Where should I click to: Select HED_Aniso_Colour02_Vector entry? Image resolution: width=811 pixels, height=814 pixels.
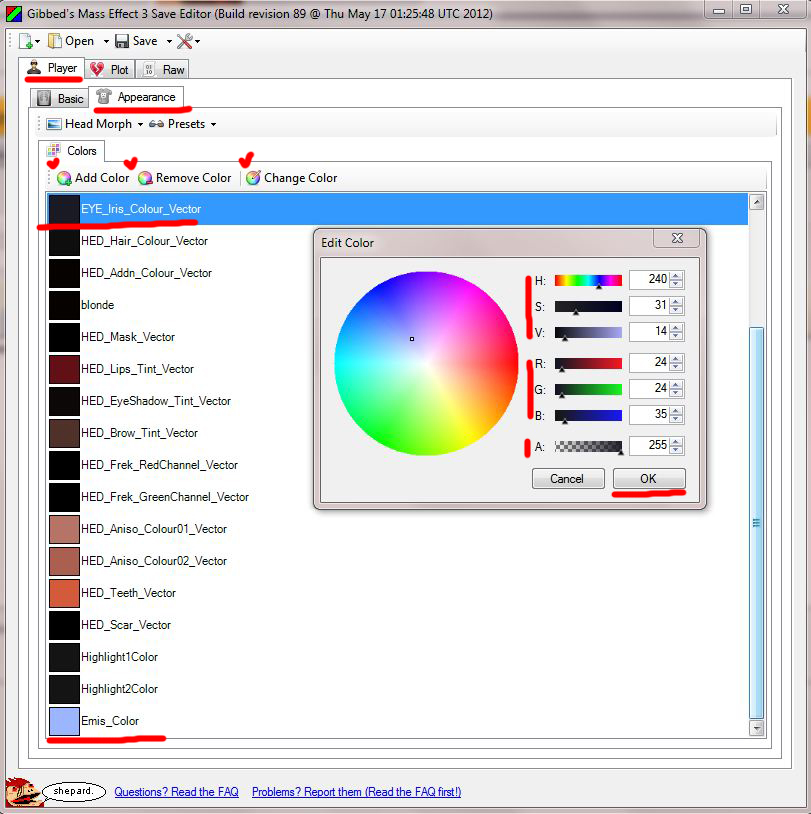click(x=154, y=561)
